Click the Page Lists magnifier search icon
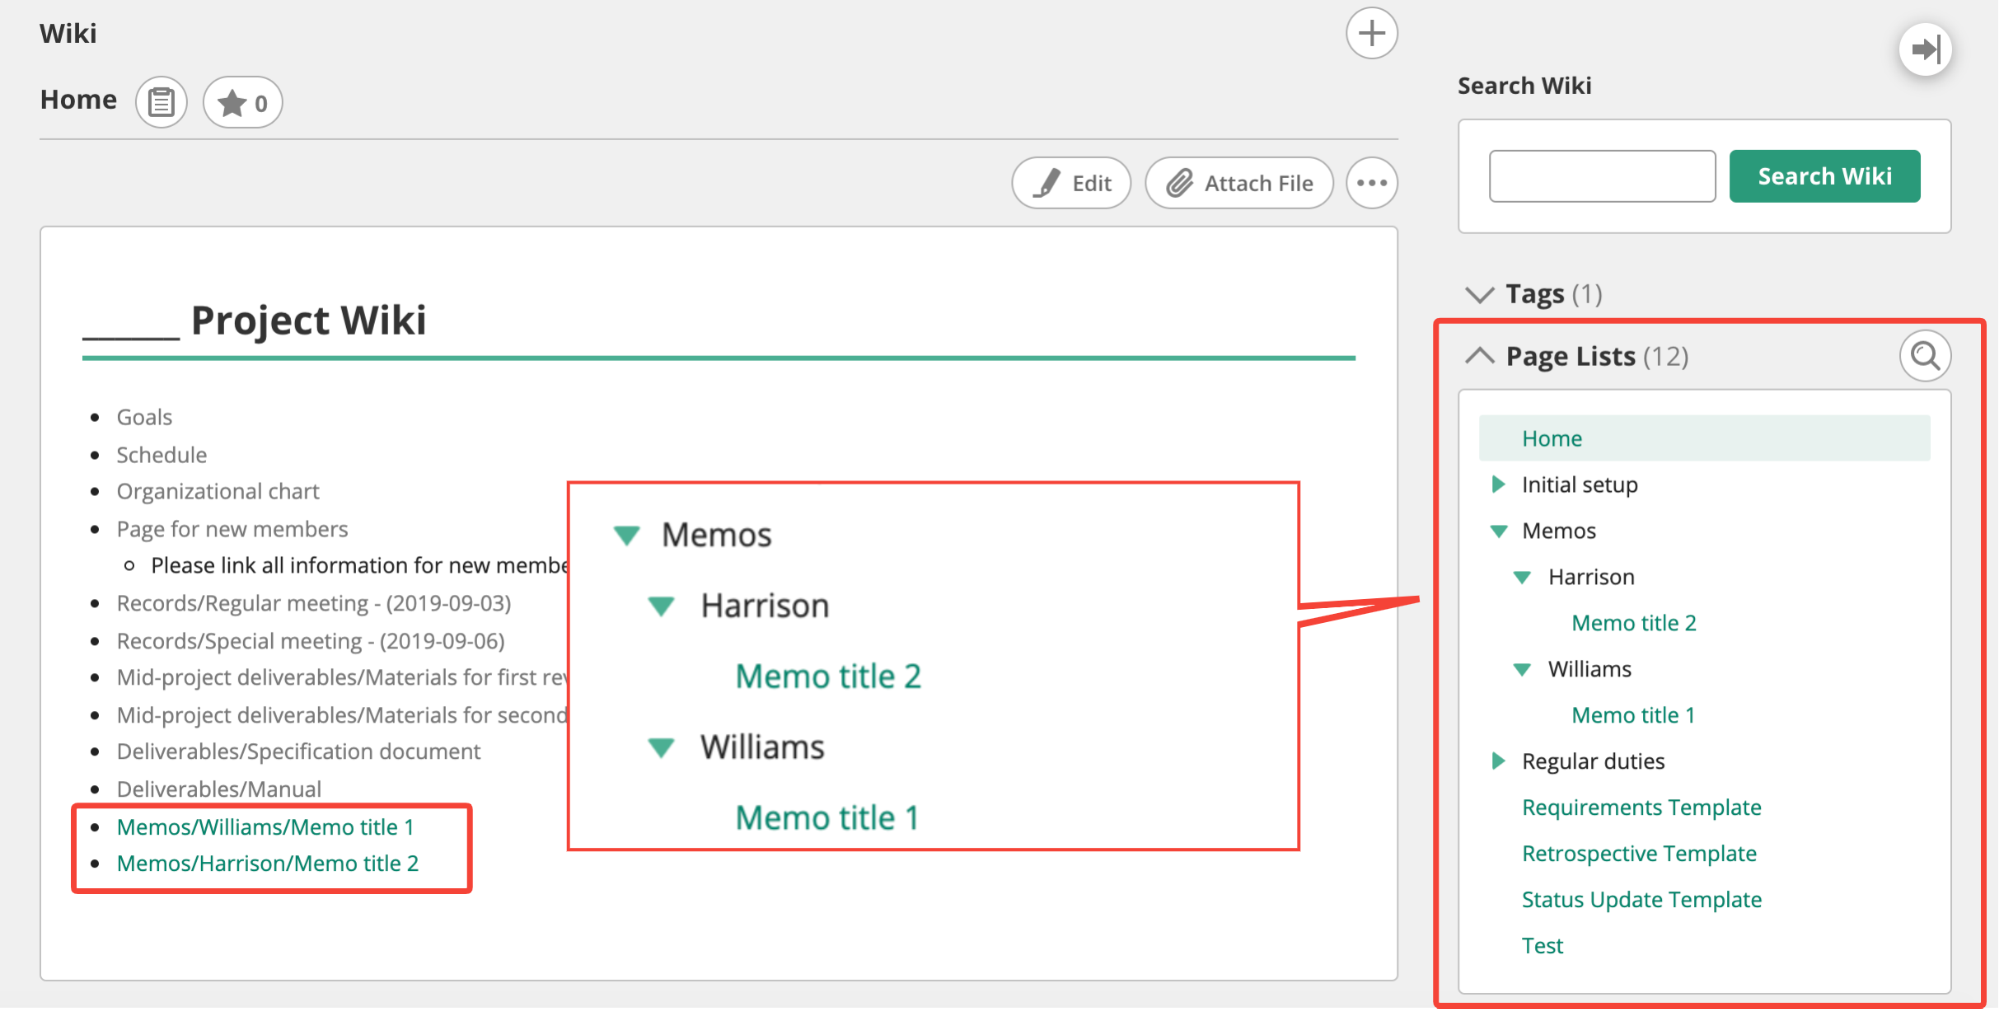 click(1925, 356)
